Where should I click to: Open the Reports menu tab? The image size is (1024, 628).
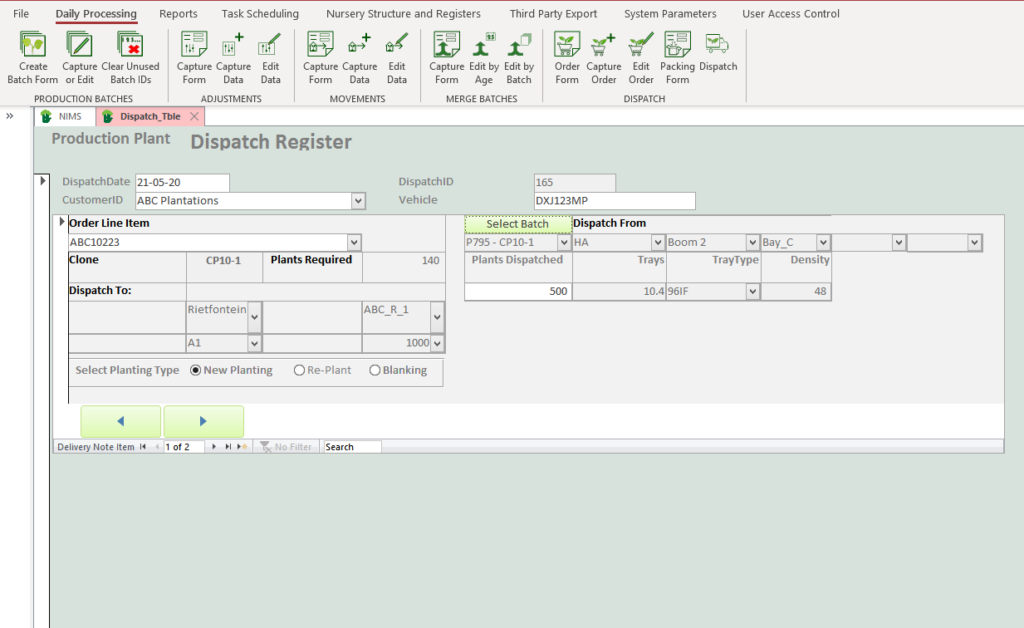(x=178, y=14)
